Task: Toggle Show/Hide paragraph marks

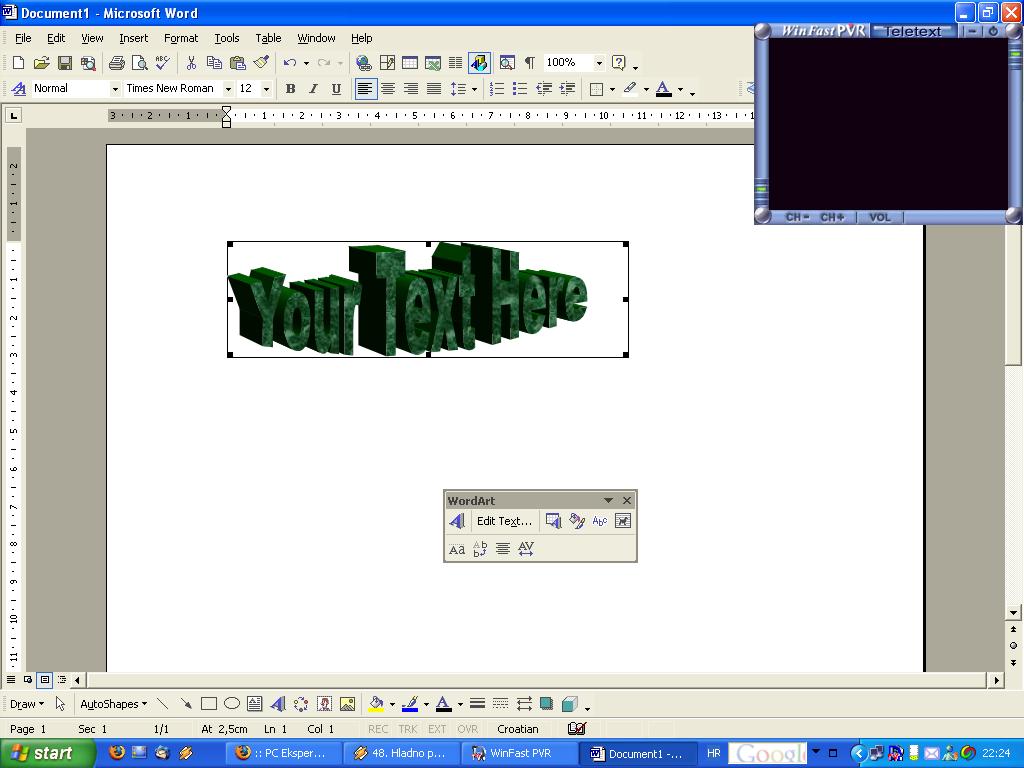Action: click(x=529, y=63)
